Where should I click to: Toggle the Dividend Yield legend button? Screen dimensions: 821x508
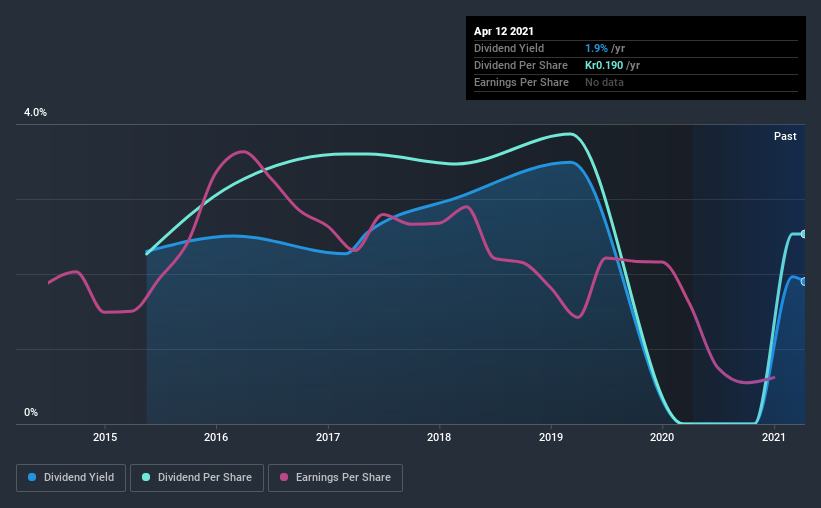tap(71, 478)
